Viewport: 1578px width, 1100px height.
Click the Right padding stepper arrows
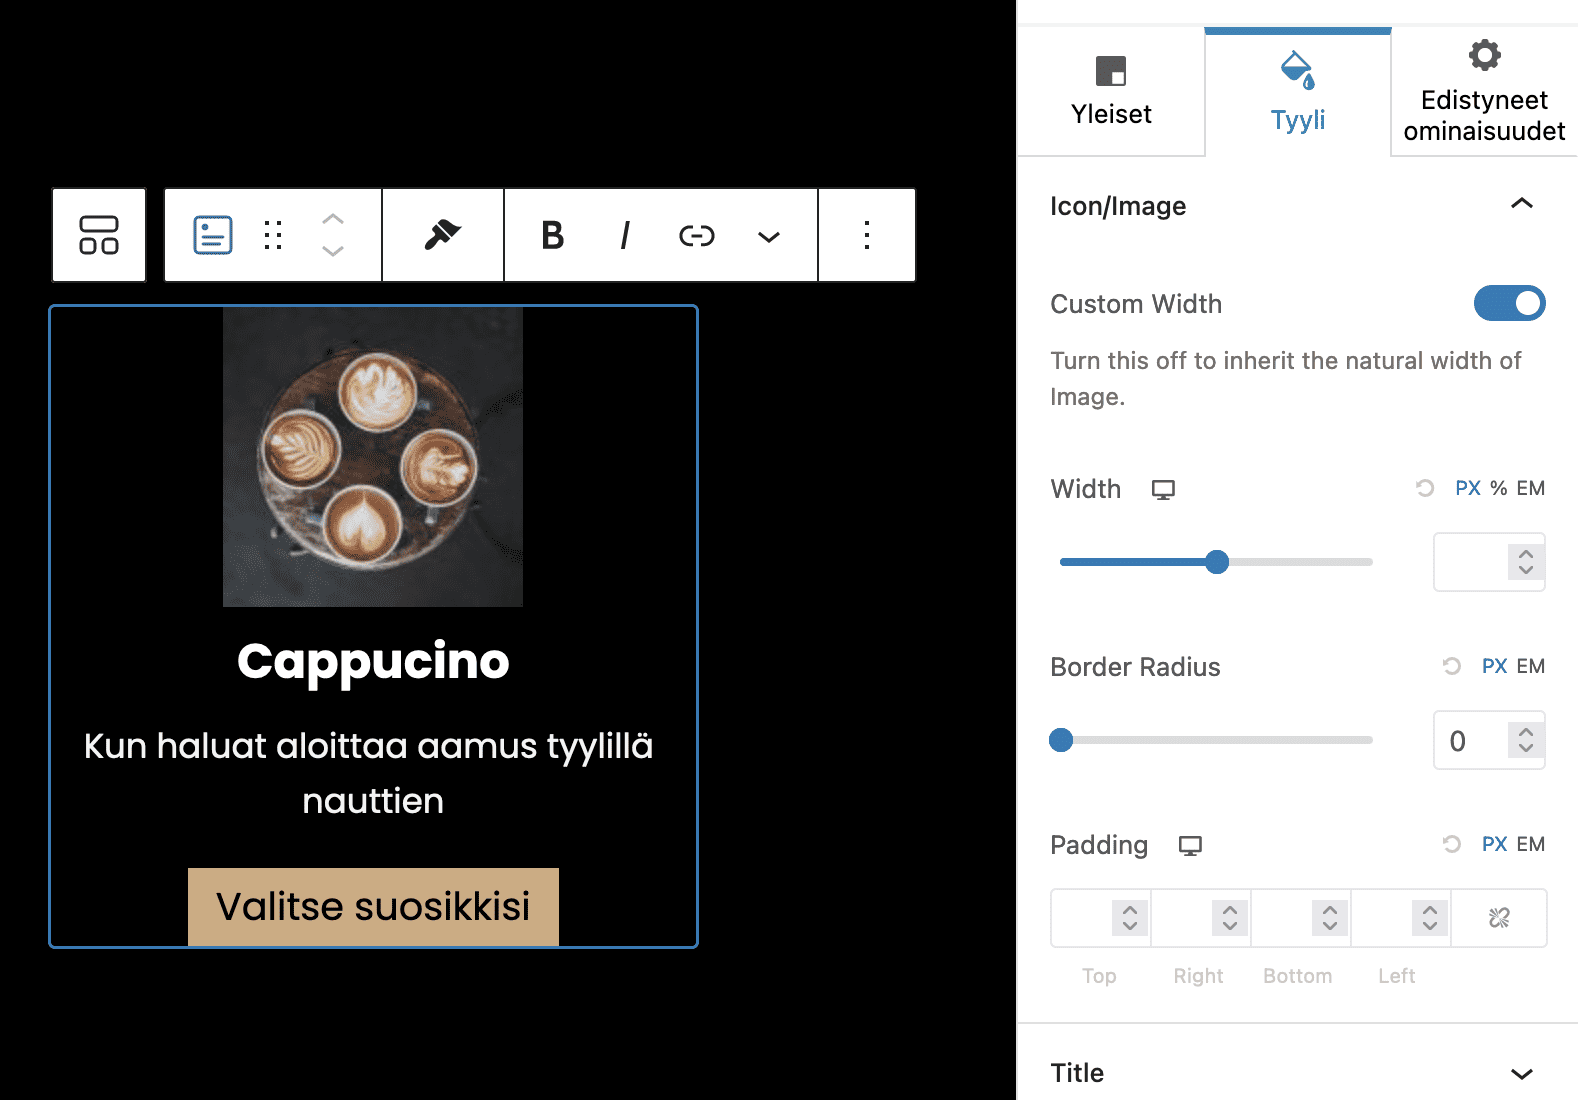pos(1230,918)
